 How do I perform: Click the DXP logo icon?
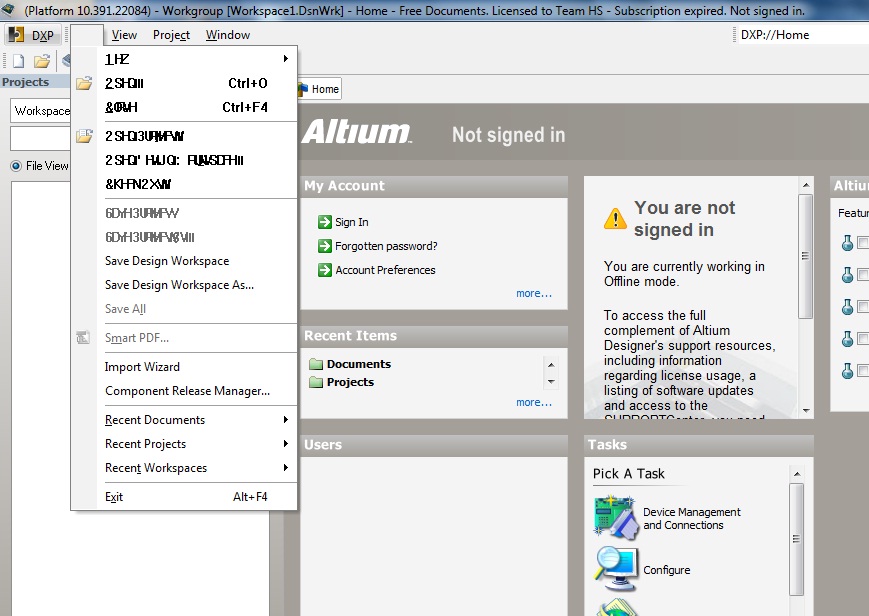(x=17, y=35)
